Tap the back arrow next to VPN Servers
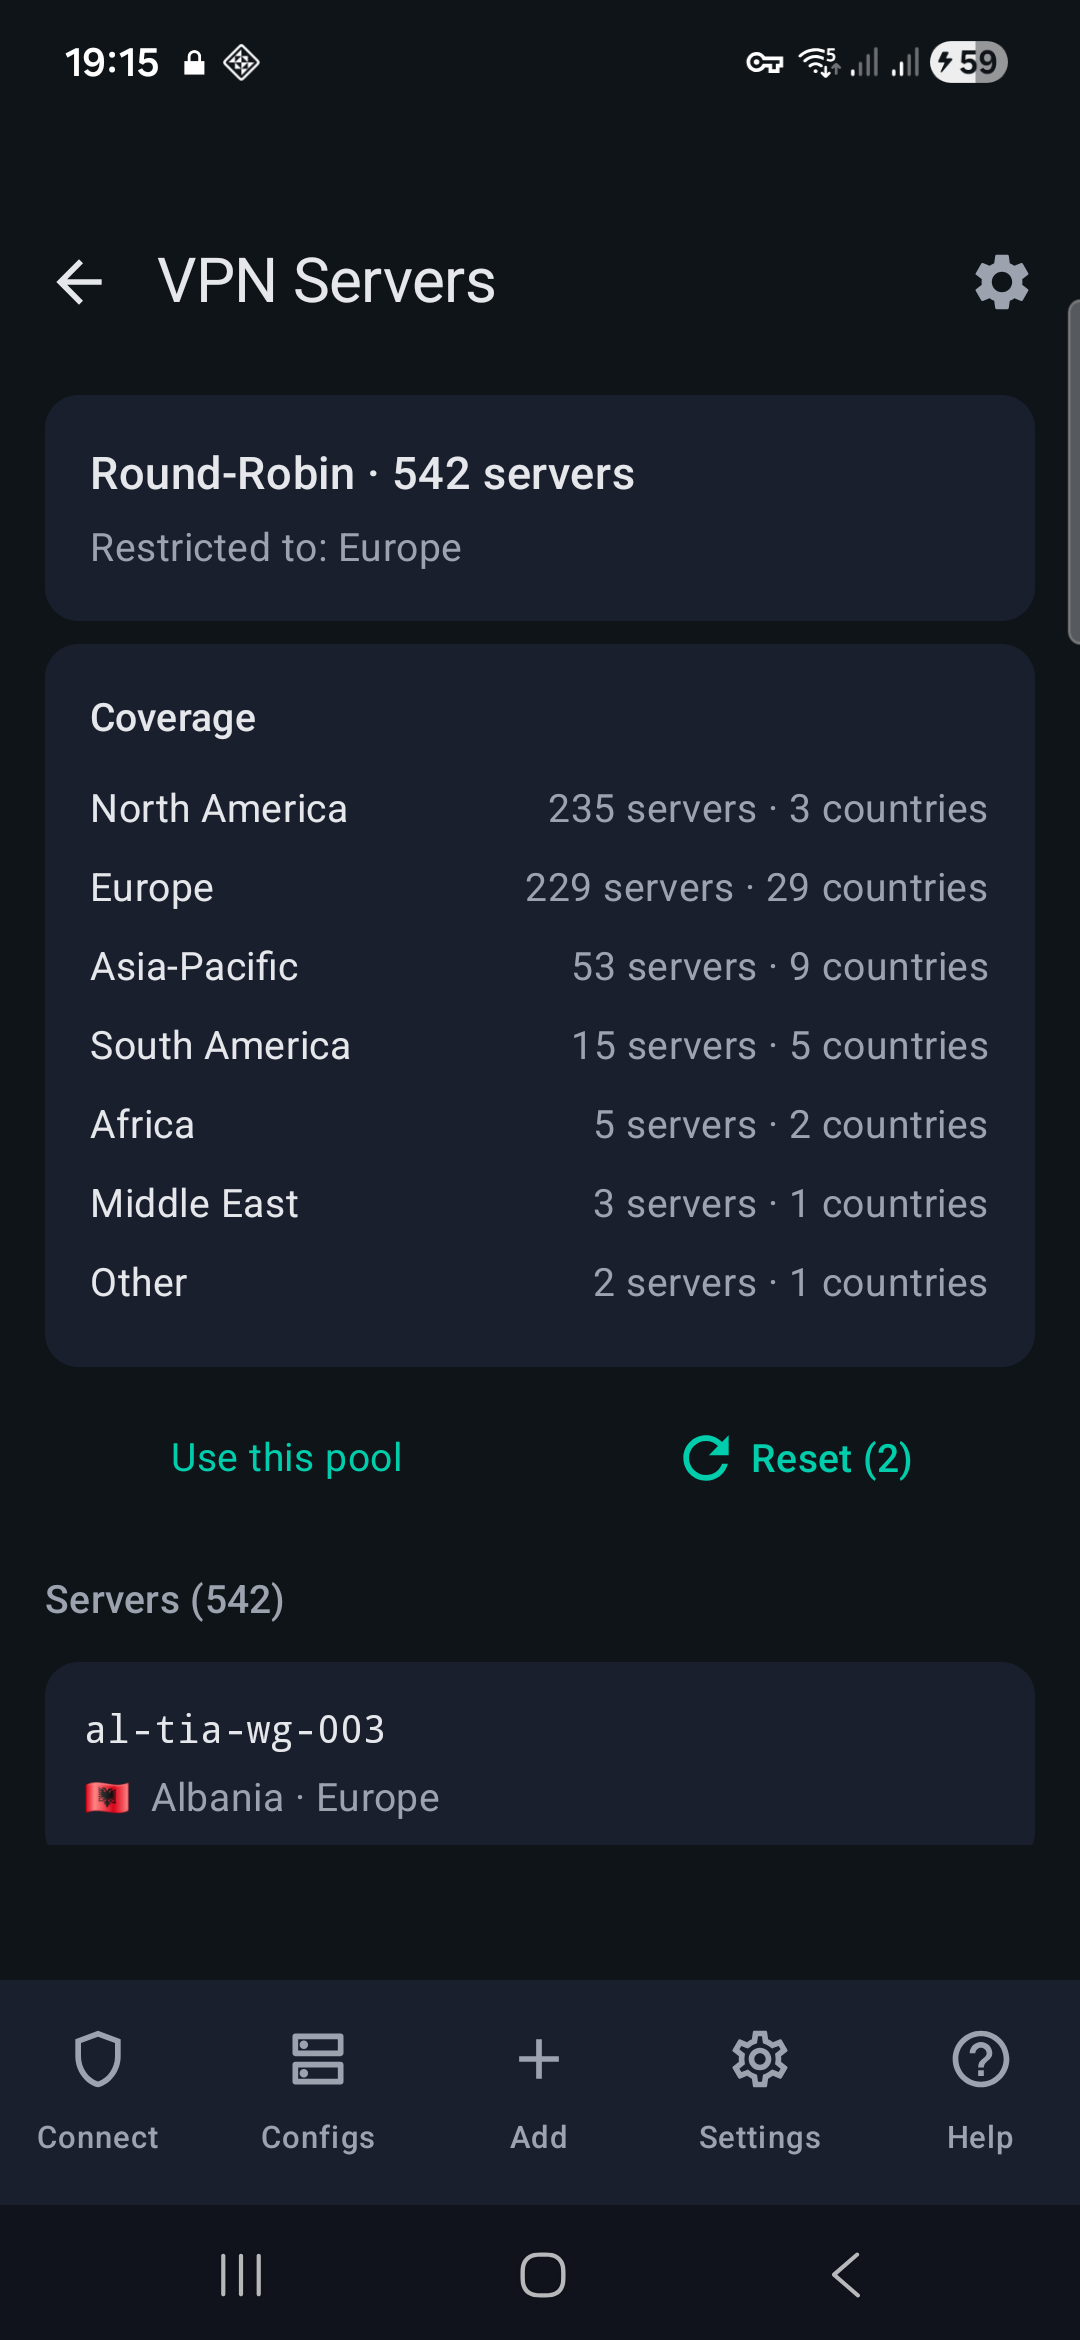Image resolution: width=1080 pixels, height=2340 pixels. tap(80, 282)
